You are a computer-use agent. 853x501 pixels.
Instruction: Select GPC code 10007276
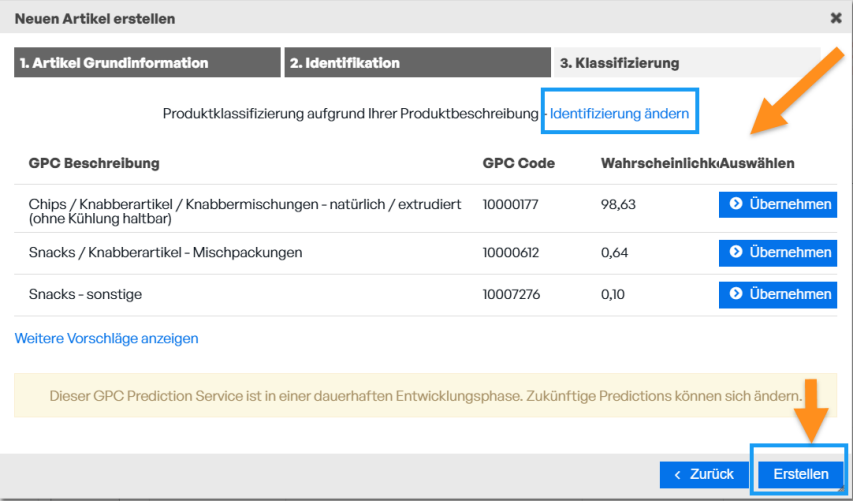[x=511, y=294]
